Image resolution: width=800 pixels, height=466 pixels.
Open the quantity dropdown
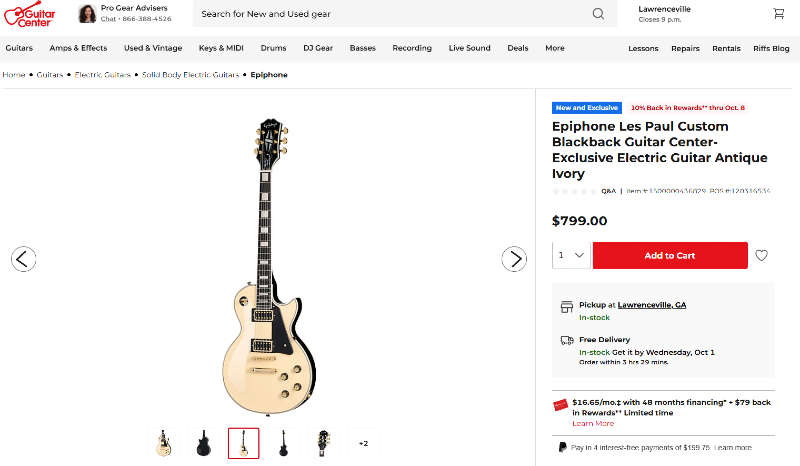coord(571,255)
